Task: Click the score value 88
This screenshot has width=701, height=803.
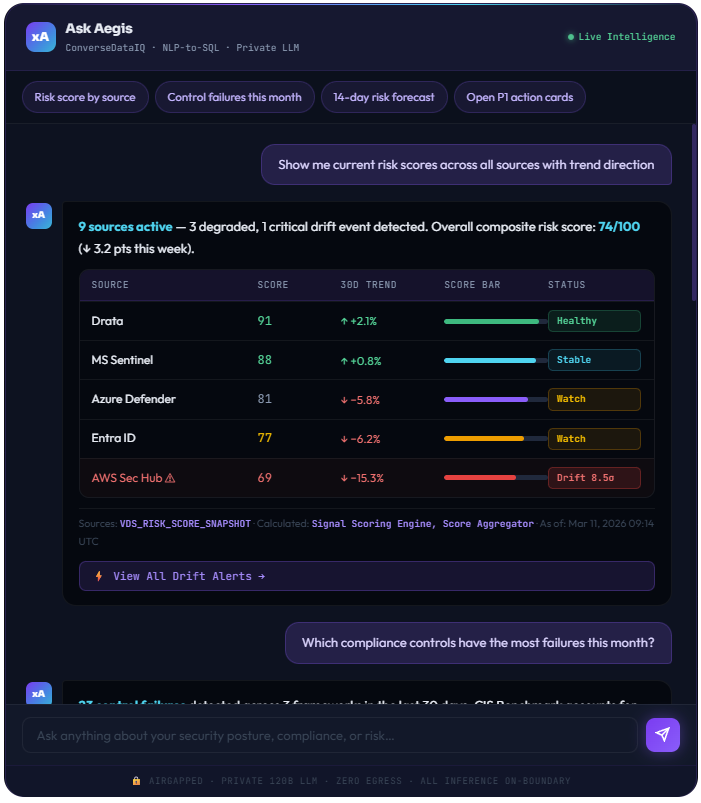Action: [x=265, y=360]
